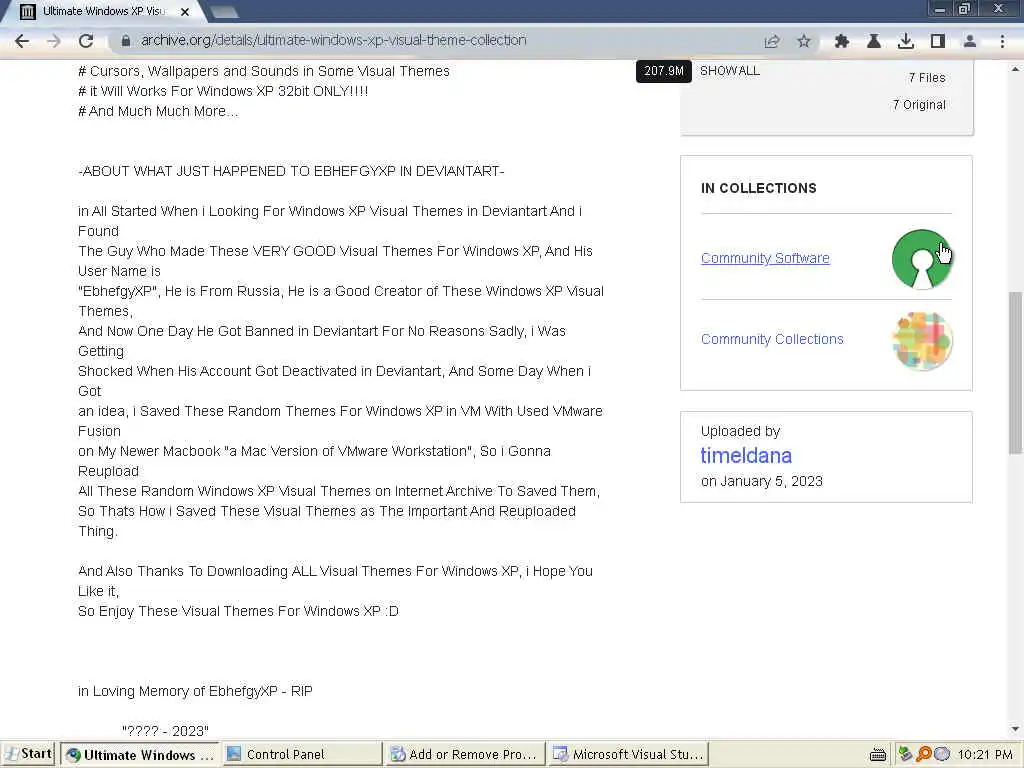Open the Community Software collection link
The image size is (1024, 768).
765,258
